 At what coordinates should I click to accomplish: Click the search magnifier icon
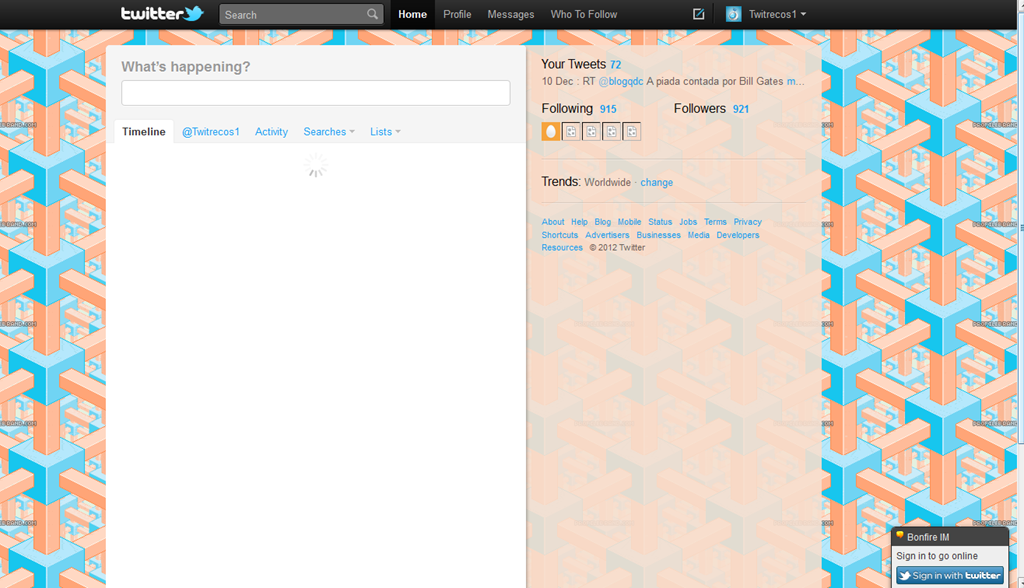(x=372, y=14)
